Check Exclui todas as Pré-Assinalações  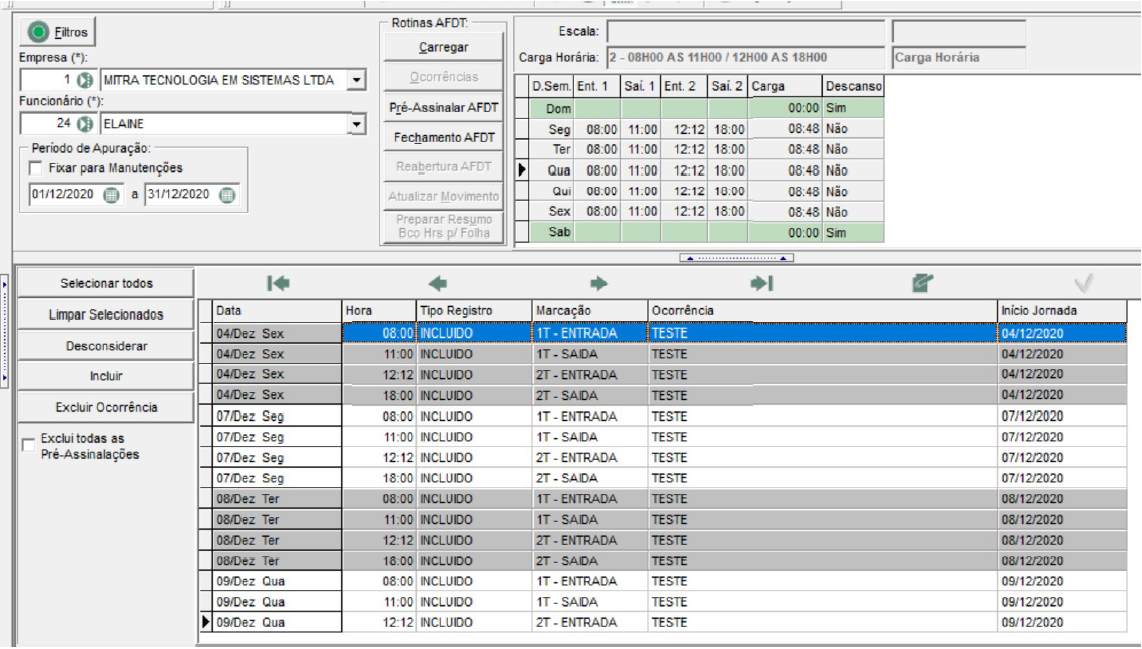(28, 445)
